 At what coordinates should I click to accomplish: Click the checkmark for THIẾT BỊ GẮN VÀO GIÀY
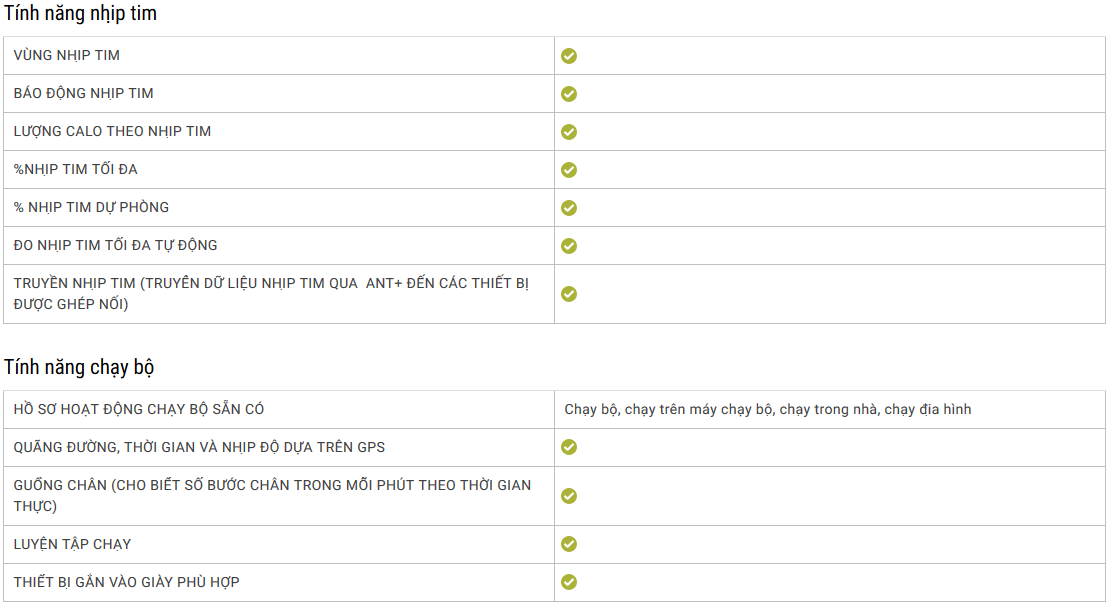pyautogui.click(x=568, y=582)
